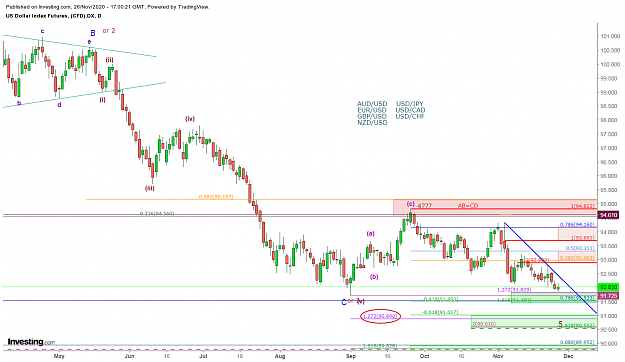Click the Nov date axis label
Screen dimensions: 625x362
(497, 356)
